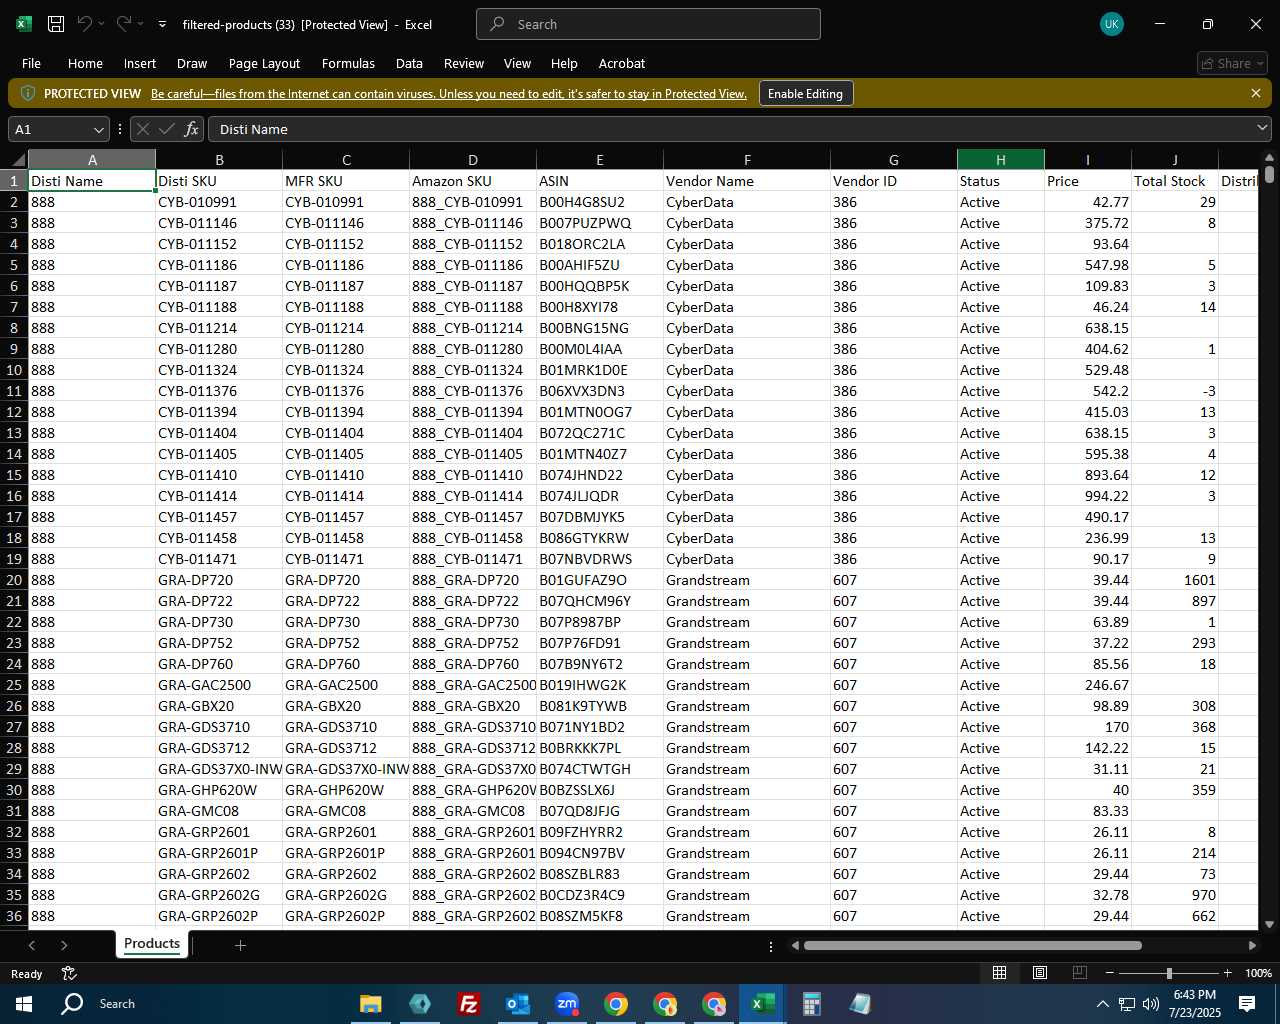
Task: Click the Total Stock header cell
Action: tap(1174, 181)
